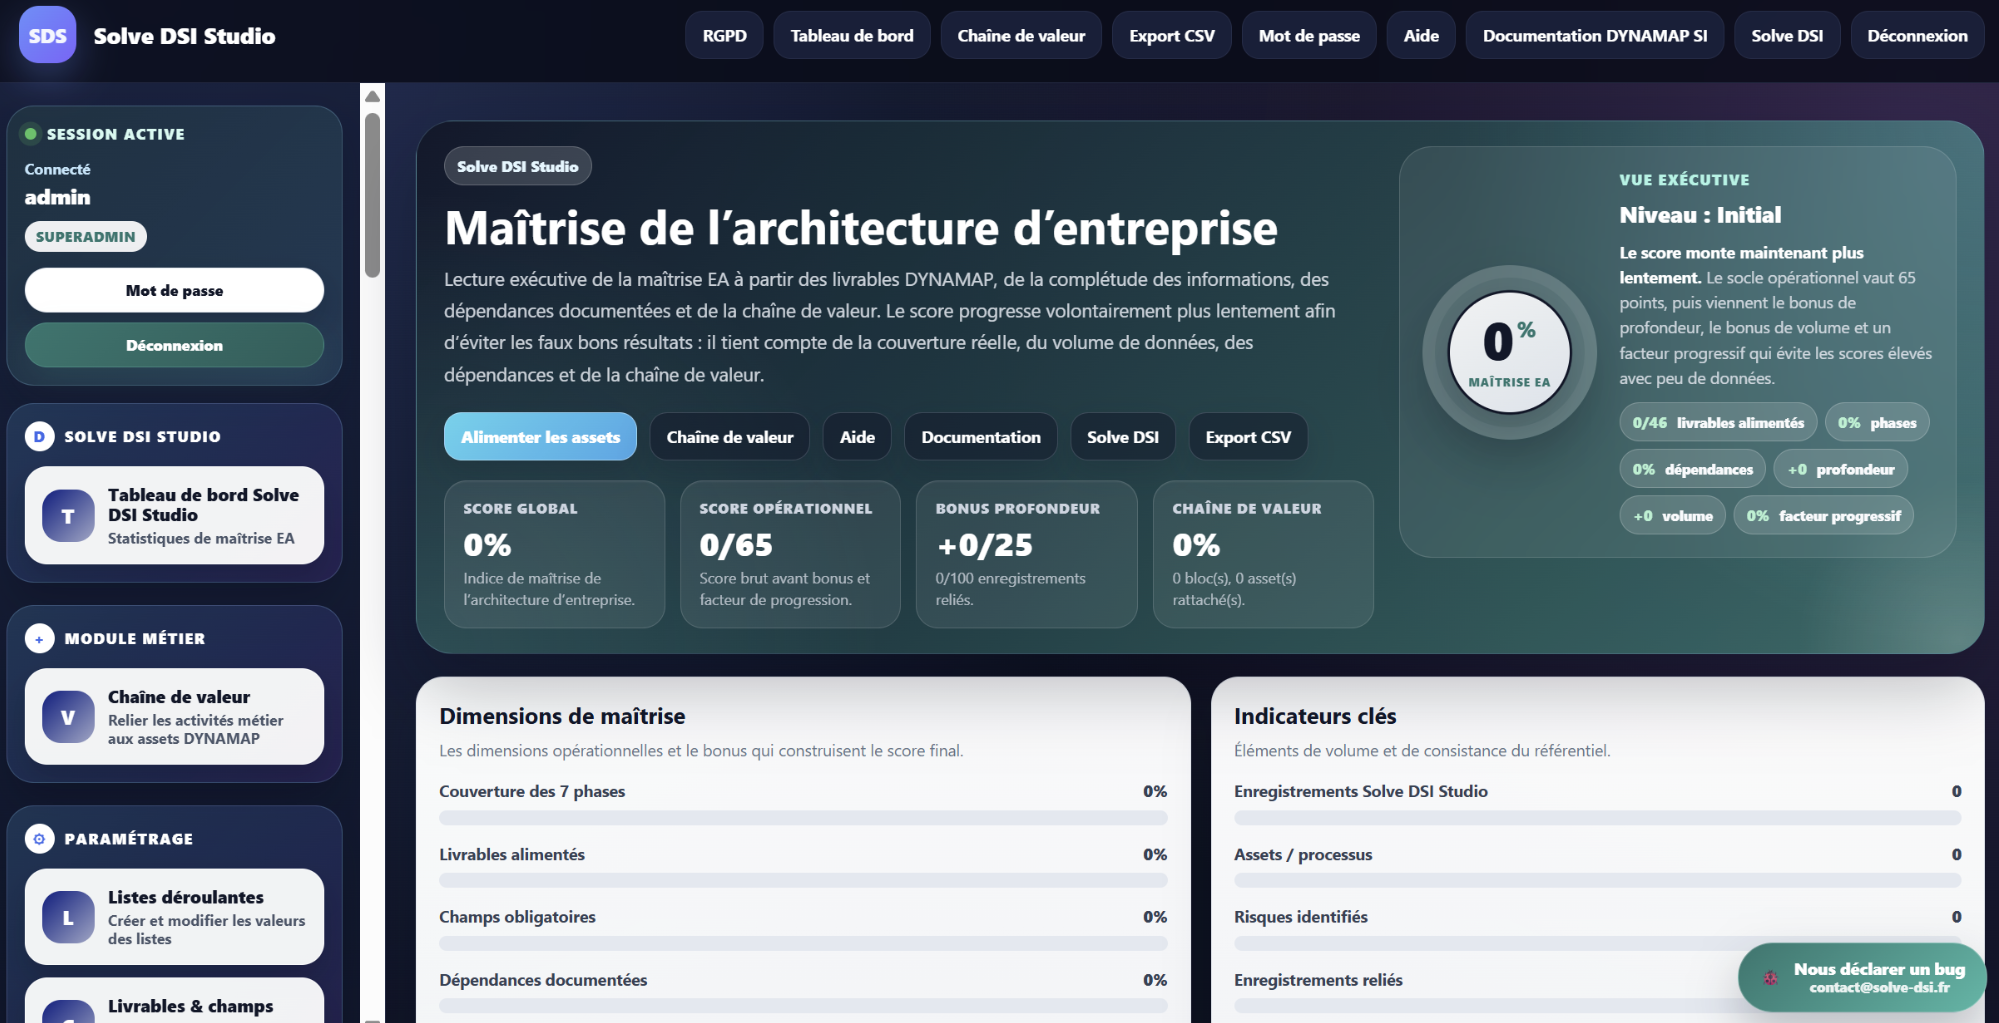This screenshot has height=1023, width=1999.
Task: Click the Dépendances documentées label
Action: point(543,980)
